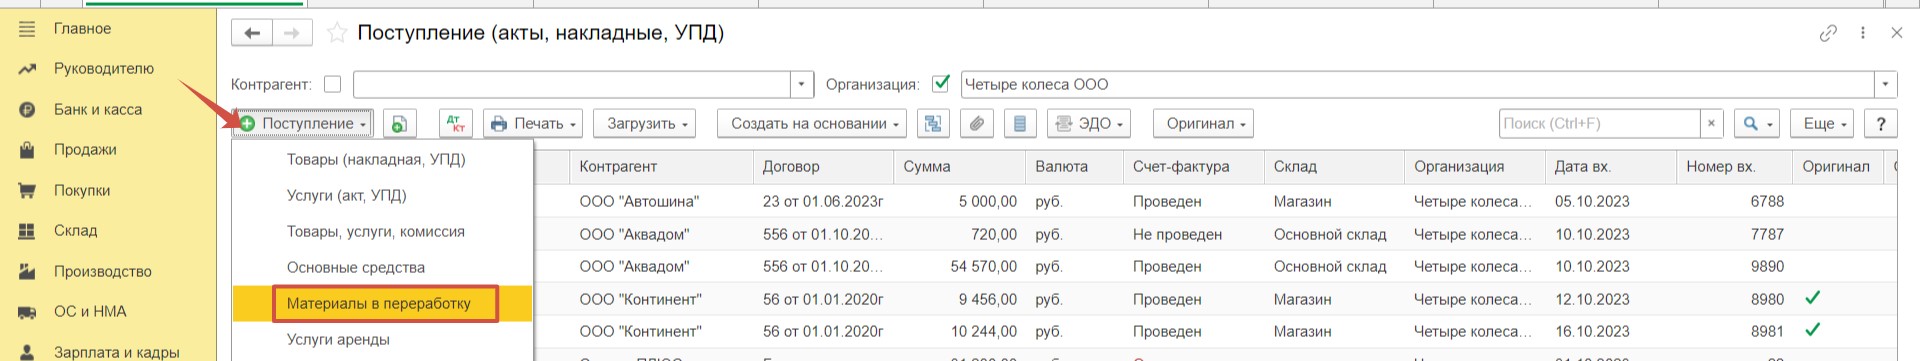Open the ЭДО dropdown menu

(x=1088, y=124)
